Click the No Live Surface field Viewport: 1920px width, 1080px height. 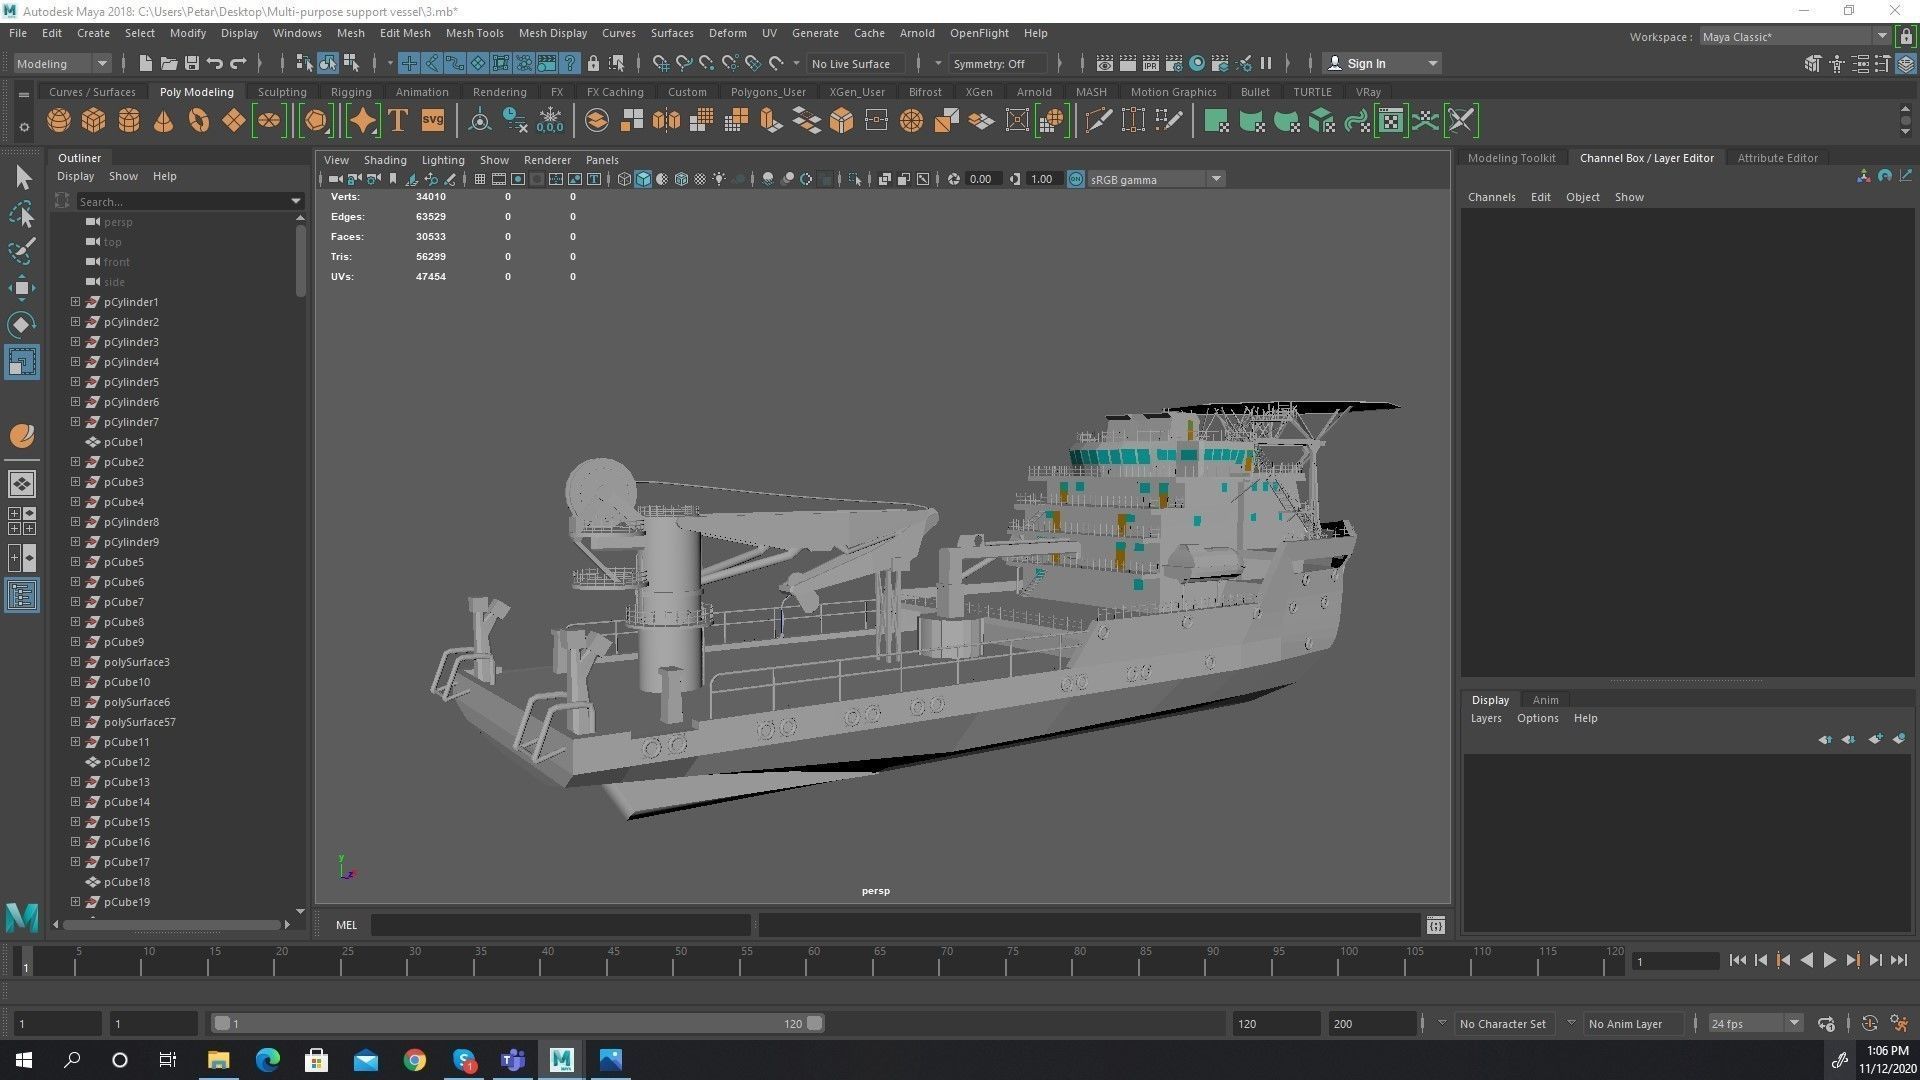(856, 63)
